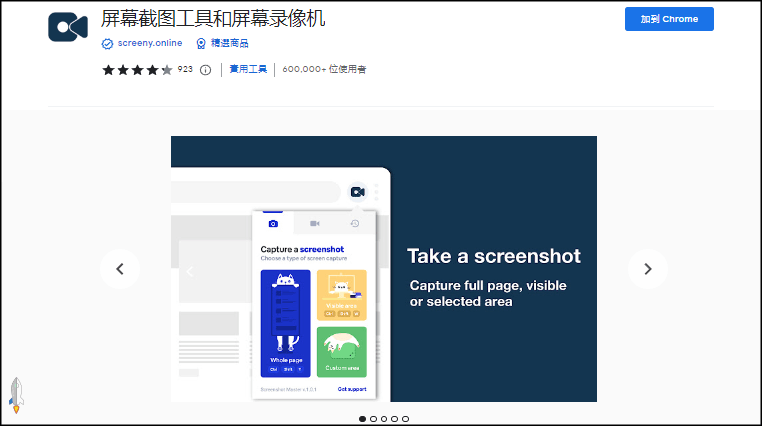Click the featured badge icon before 精選商品
762x426 pixels.
pos(201,44)
